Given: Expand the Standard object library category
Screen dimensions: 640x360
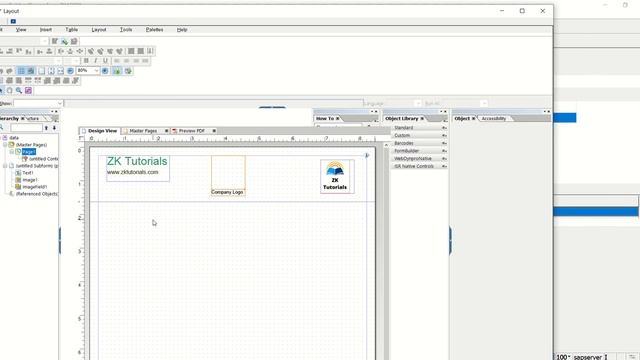Looking at the screenshot, I should click(x=419, y=128).
